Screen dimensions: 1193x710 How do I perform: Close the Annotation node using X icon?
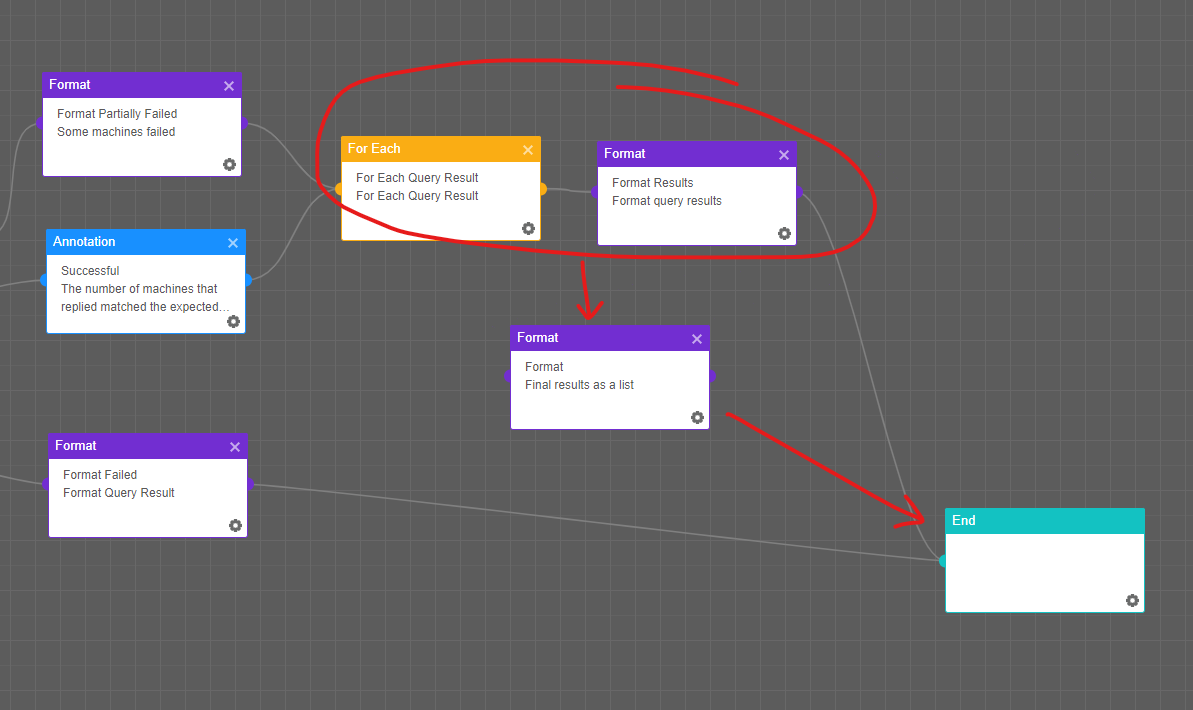pos(233,243)
